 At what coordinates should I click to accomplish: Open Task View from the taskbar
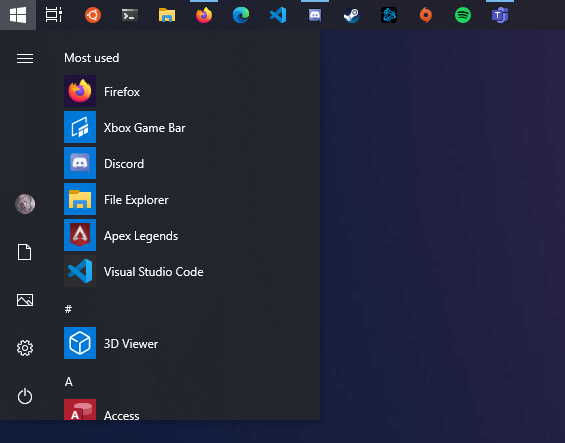coord(54,15)
